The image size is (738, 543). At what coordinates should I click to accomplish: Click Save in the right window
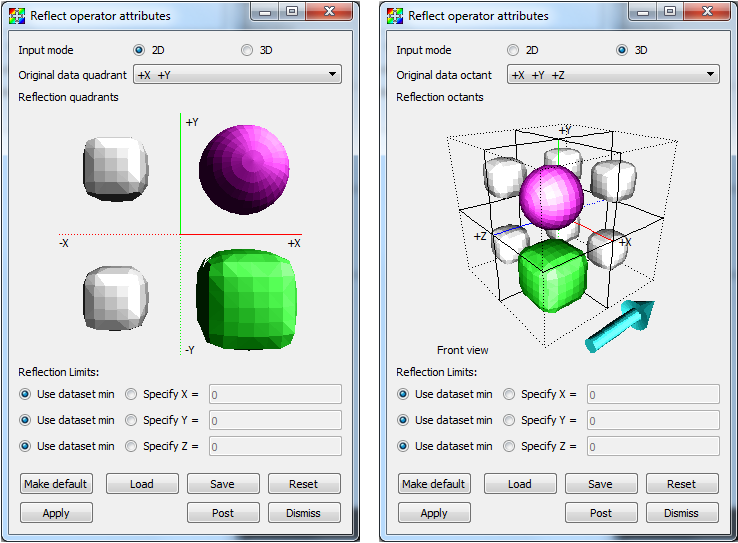coord(601,484)
